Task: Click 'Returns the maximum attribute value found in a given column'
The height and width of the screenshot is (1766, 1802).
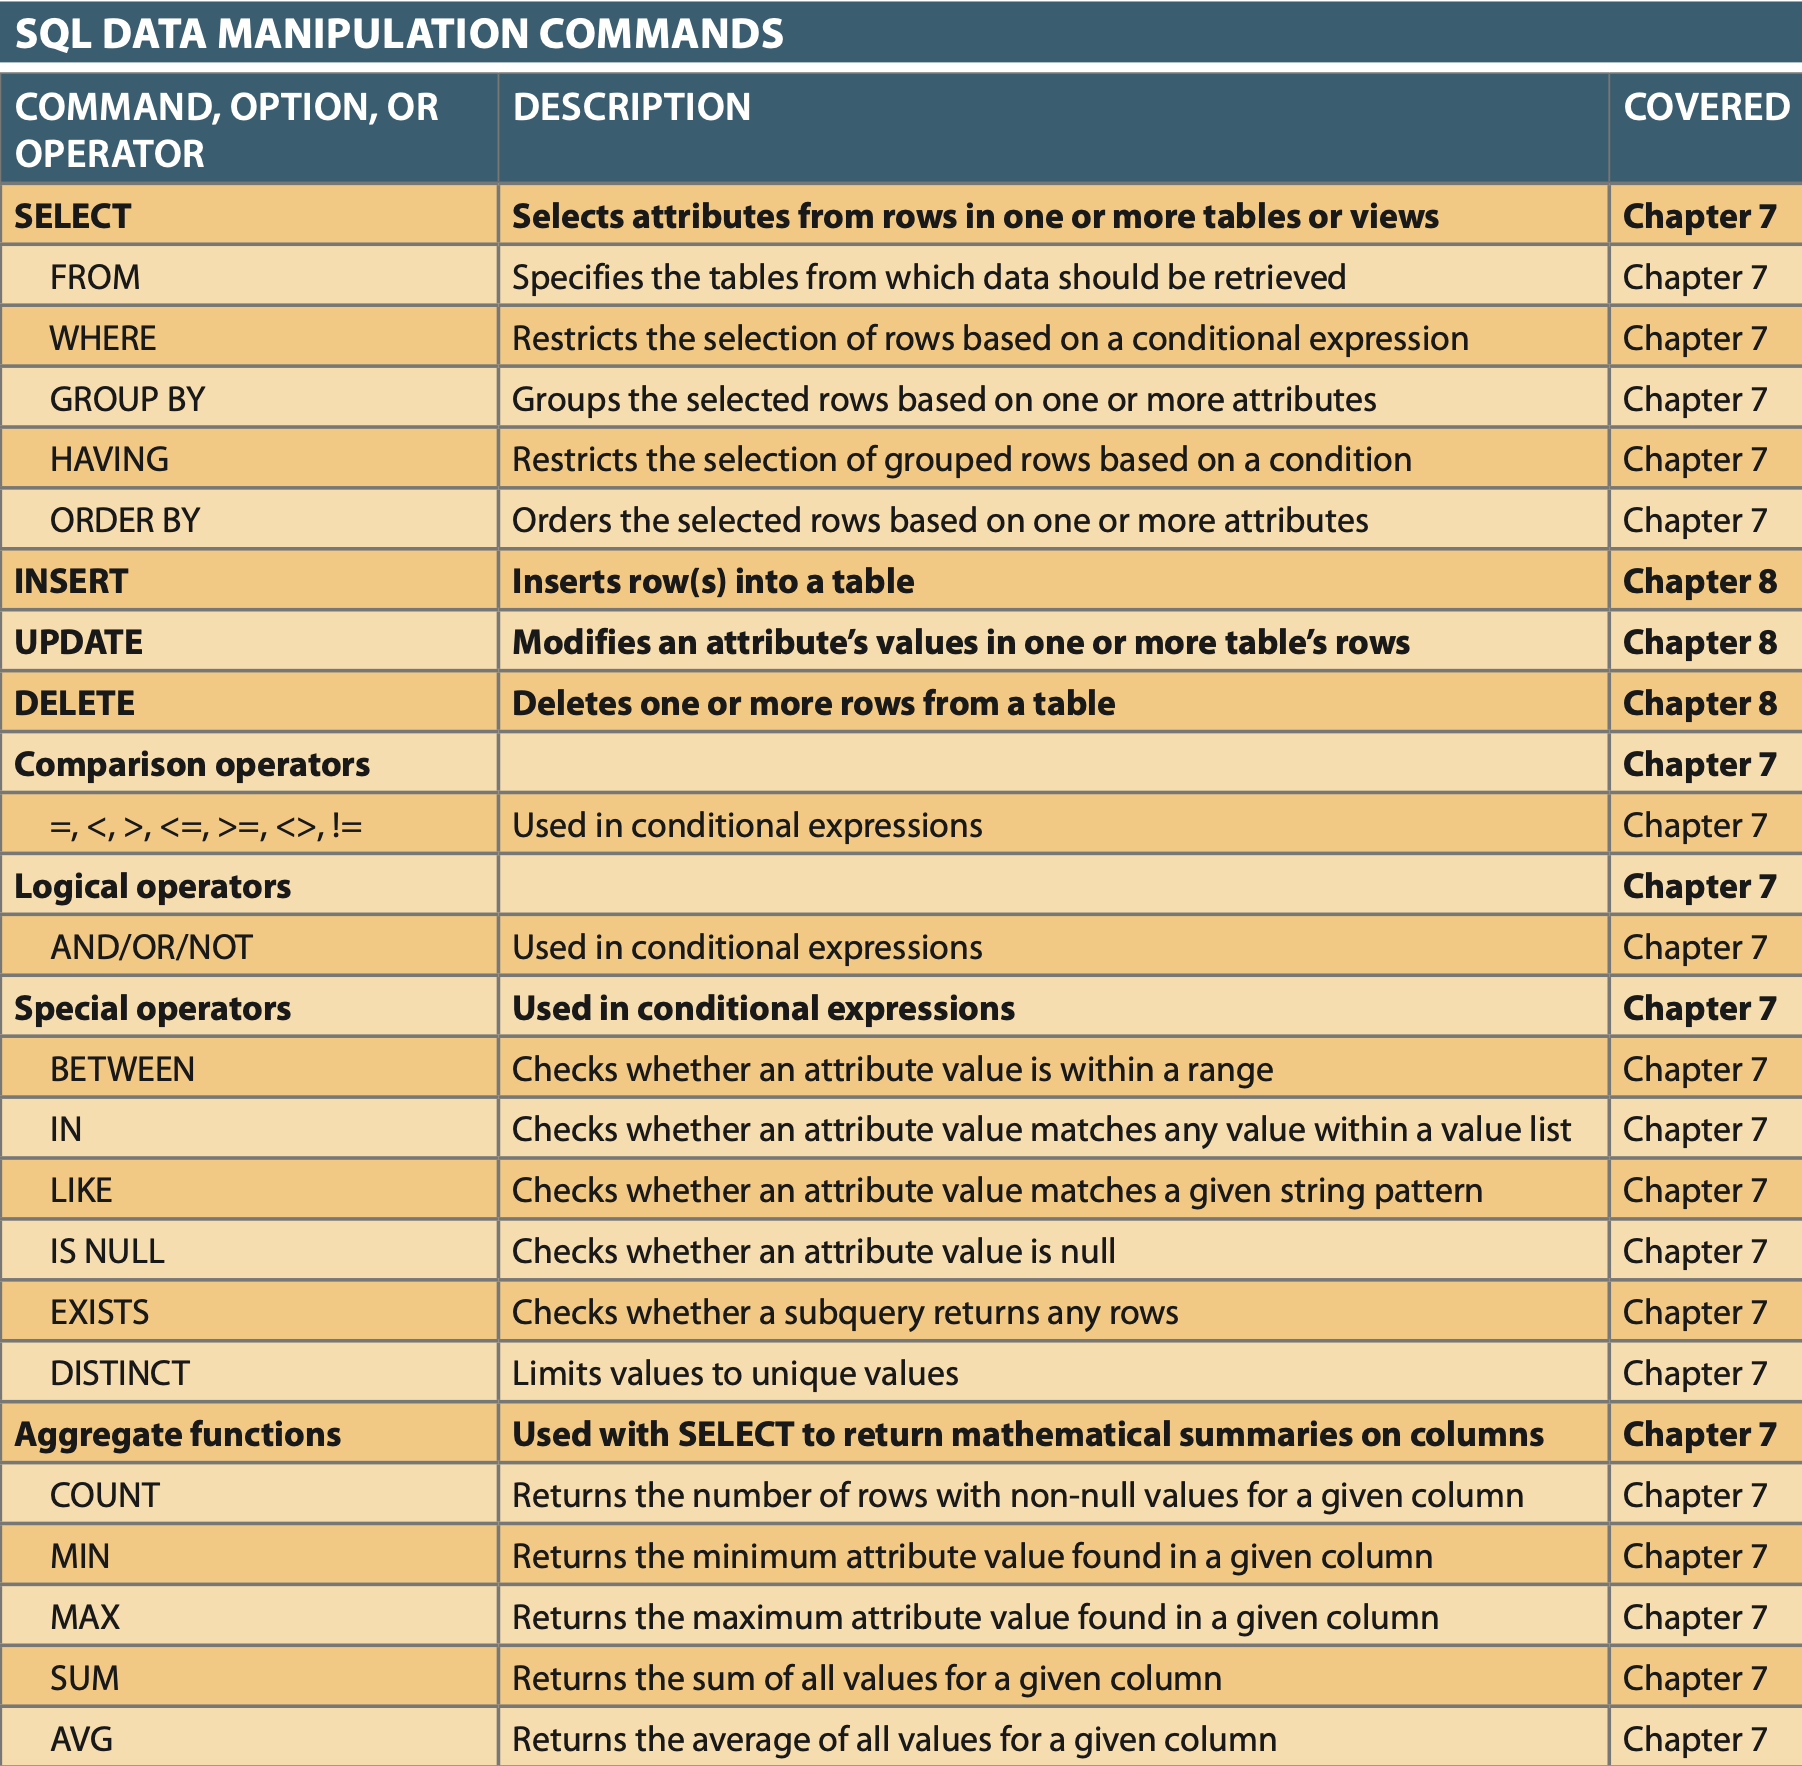Action: click(975, 1617)
